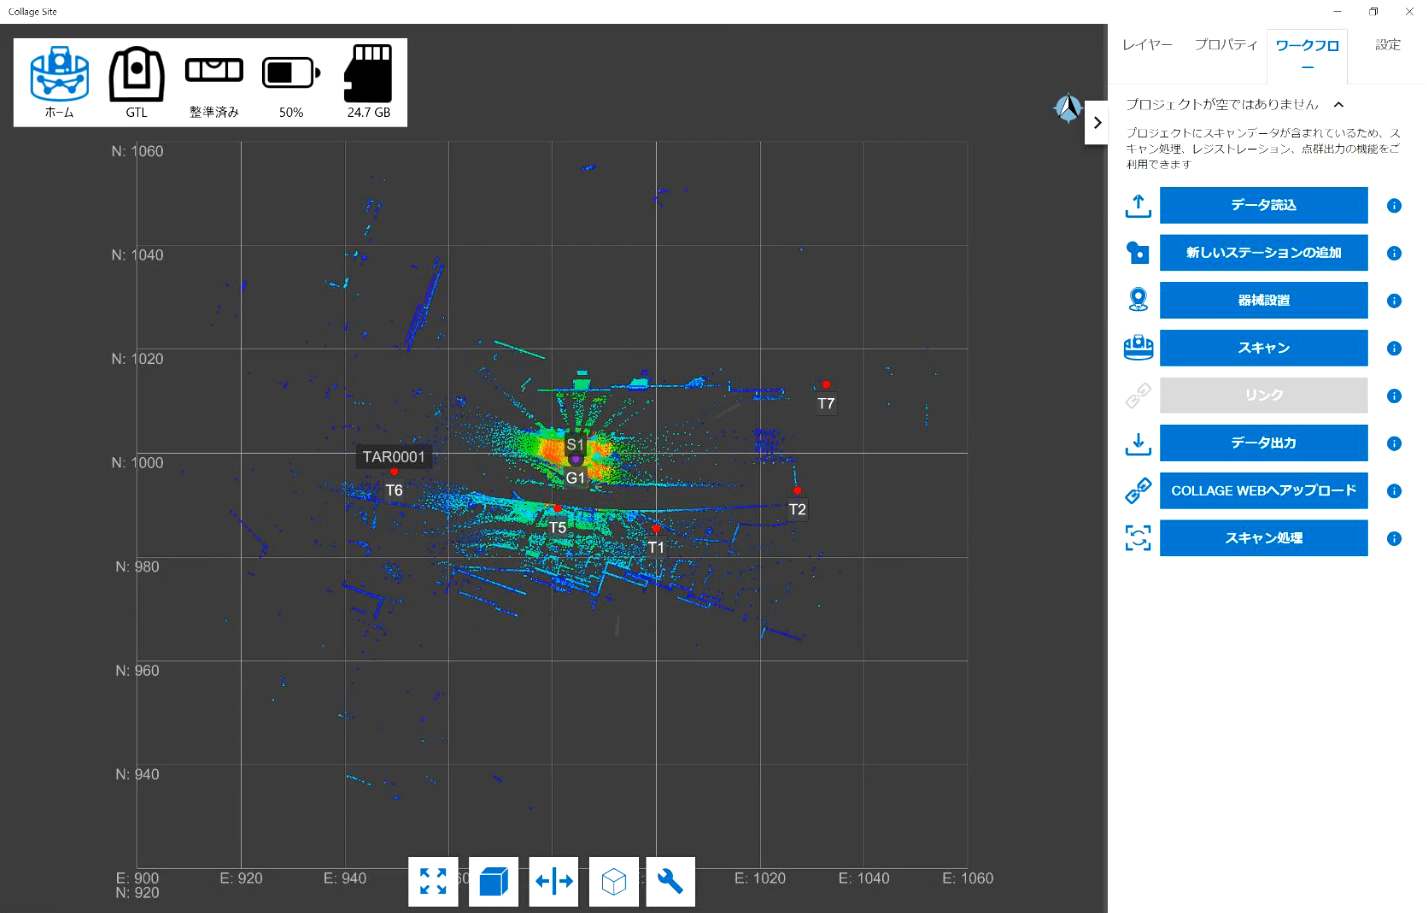
Task: Click the grey chain icon beside リンク
Action: pyautogui.click(x=1138, y=396)
